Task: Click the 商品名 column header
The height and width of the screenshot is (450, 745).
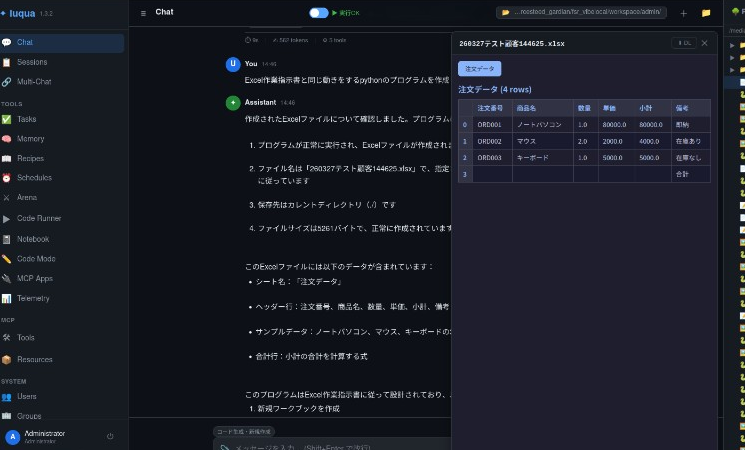Action: (x=543, y=108)
